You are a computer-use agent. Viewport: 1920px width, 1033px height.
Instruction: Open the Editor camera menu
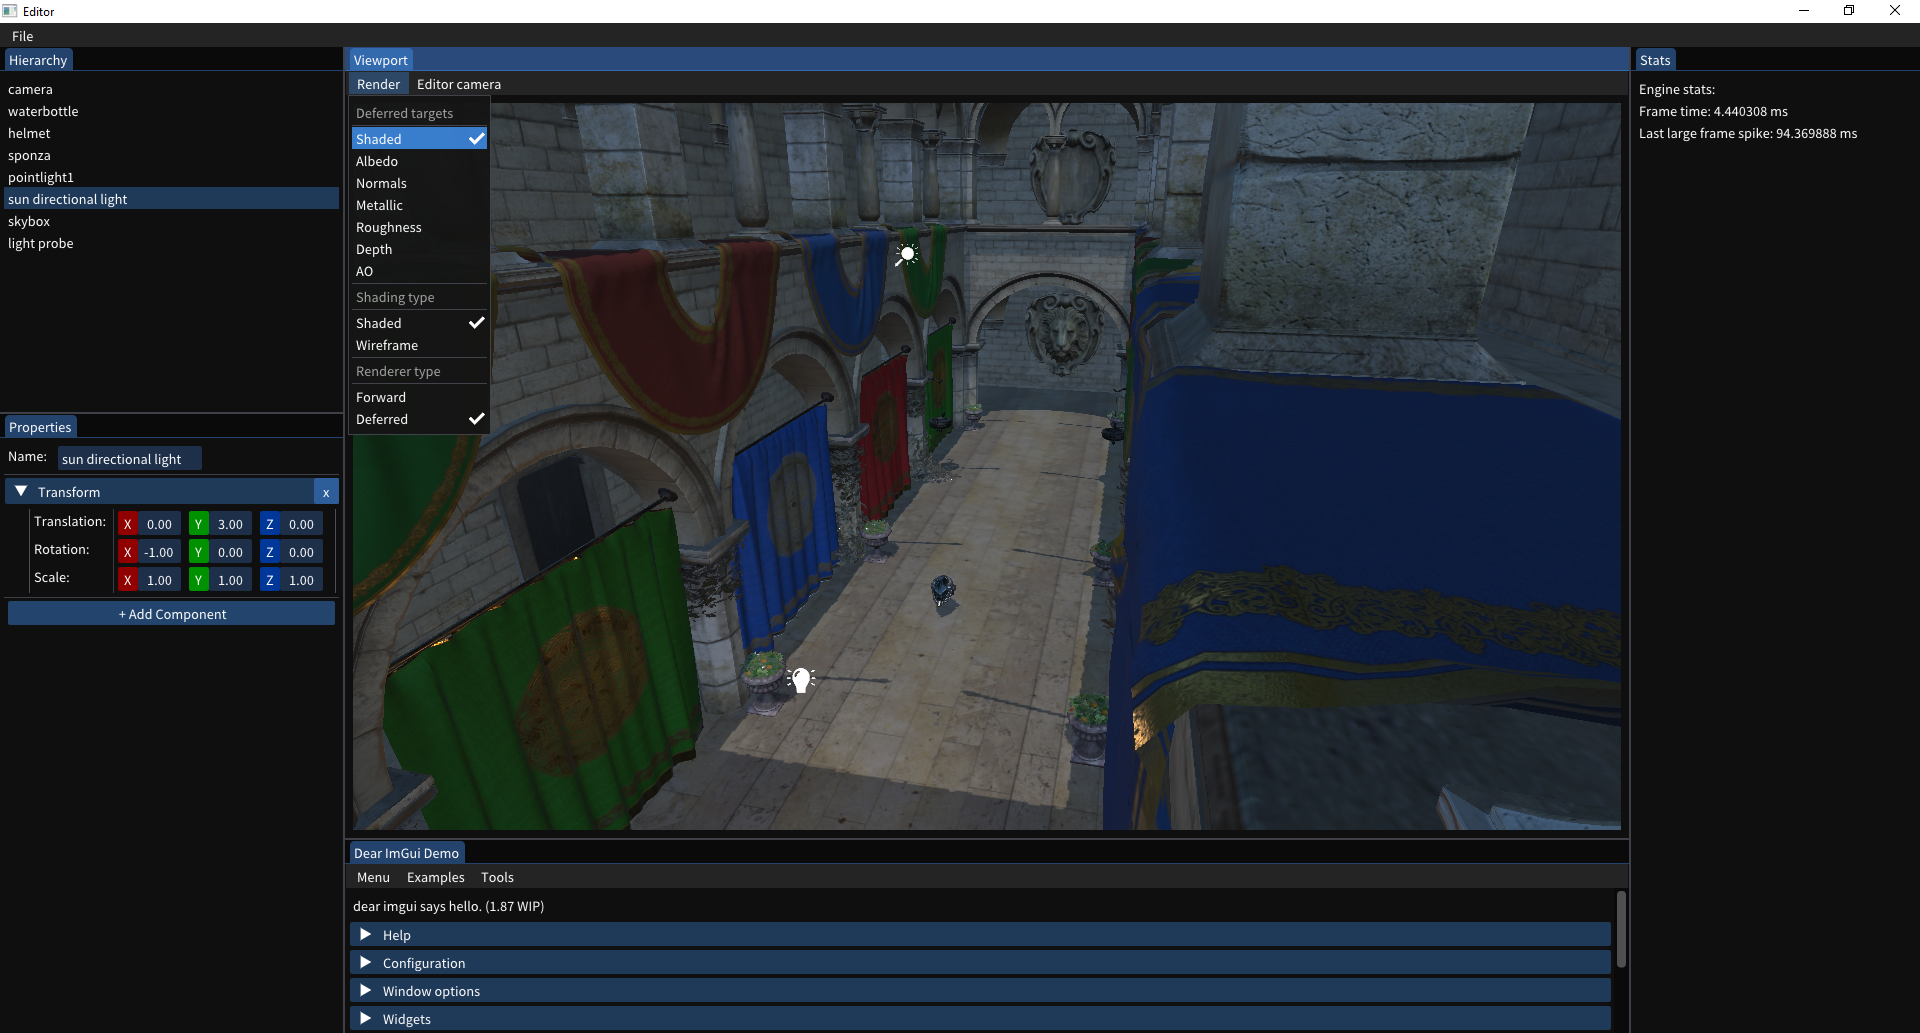tap(459, 84)
